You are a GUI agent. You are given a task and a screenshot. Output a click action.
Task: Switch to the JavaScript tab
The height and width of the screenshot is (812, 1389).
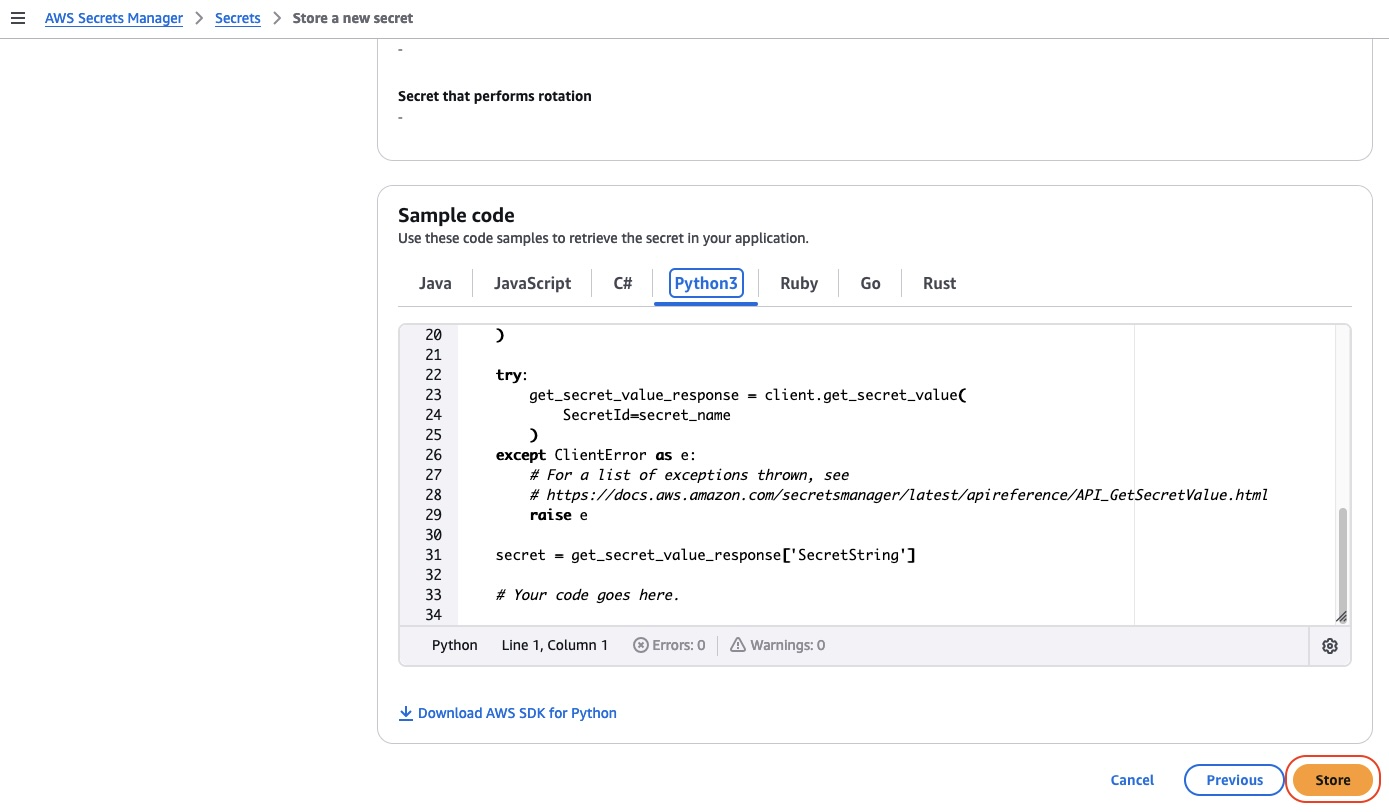pos(532,283)
